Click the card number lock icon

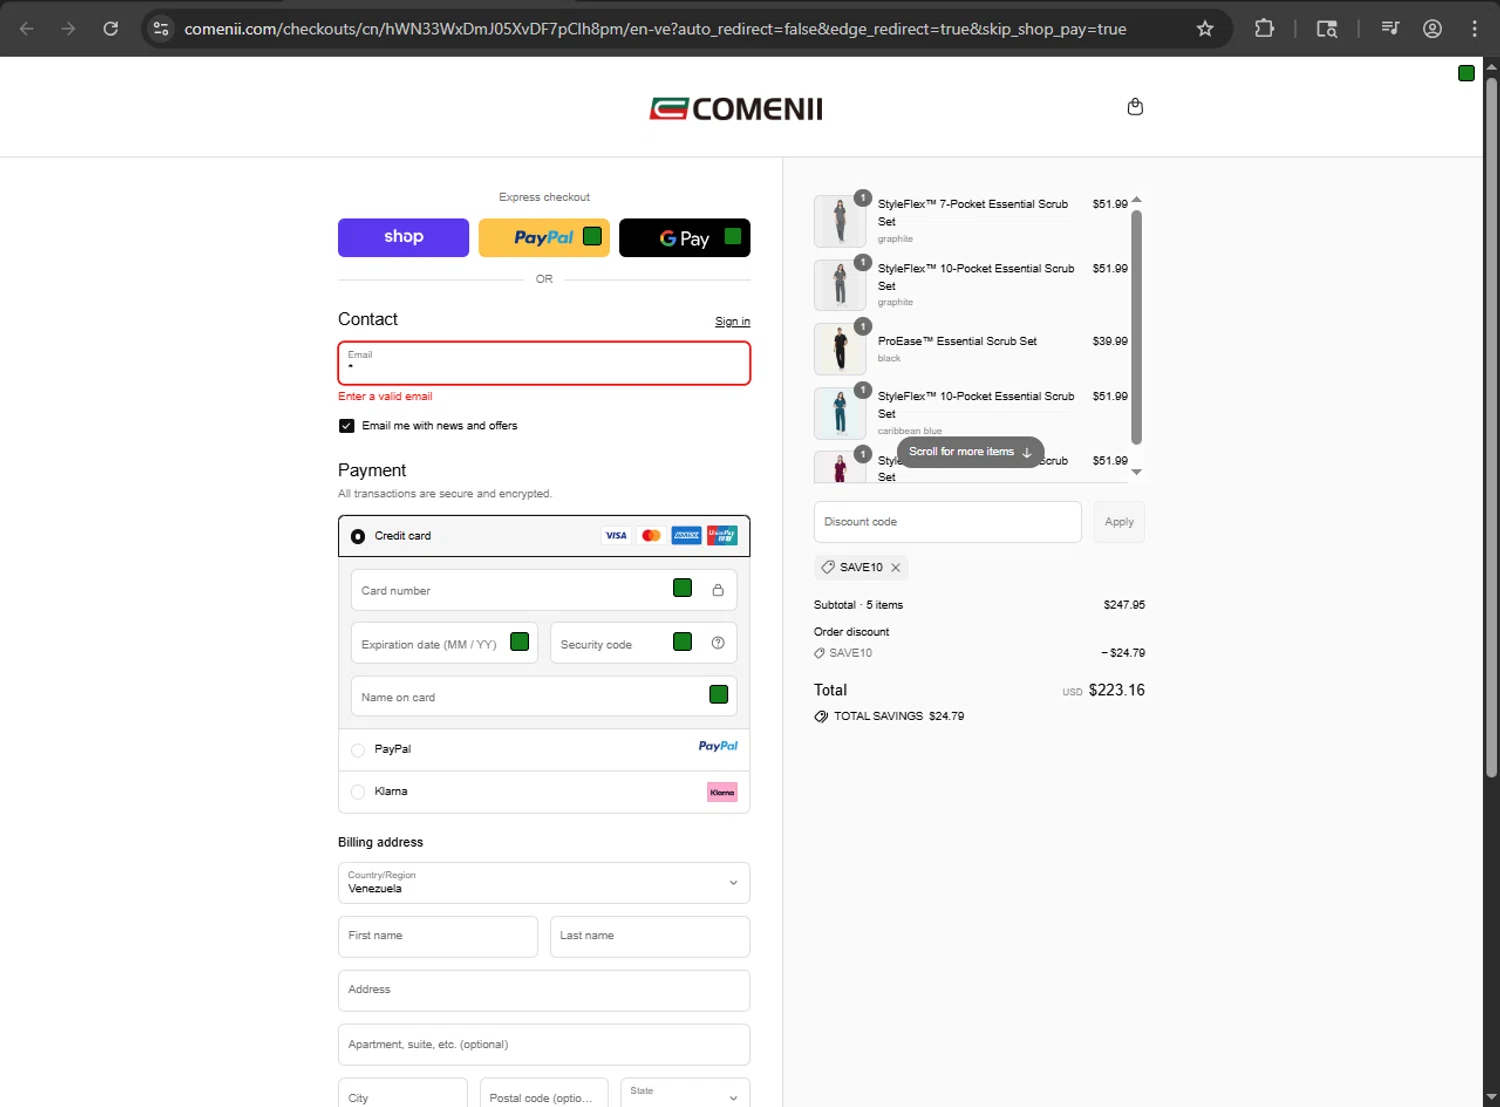pyautogui.click(x=718, y=590)
